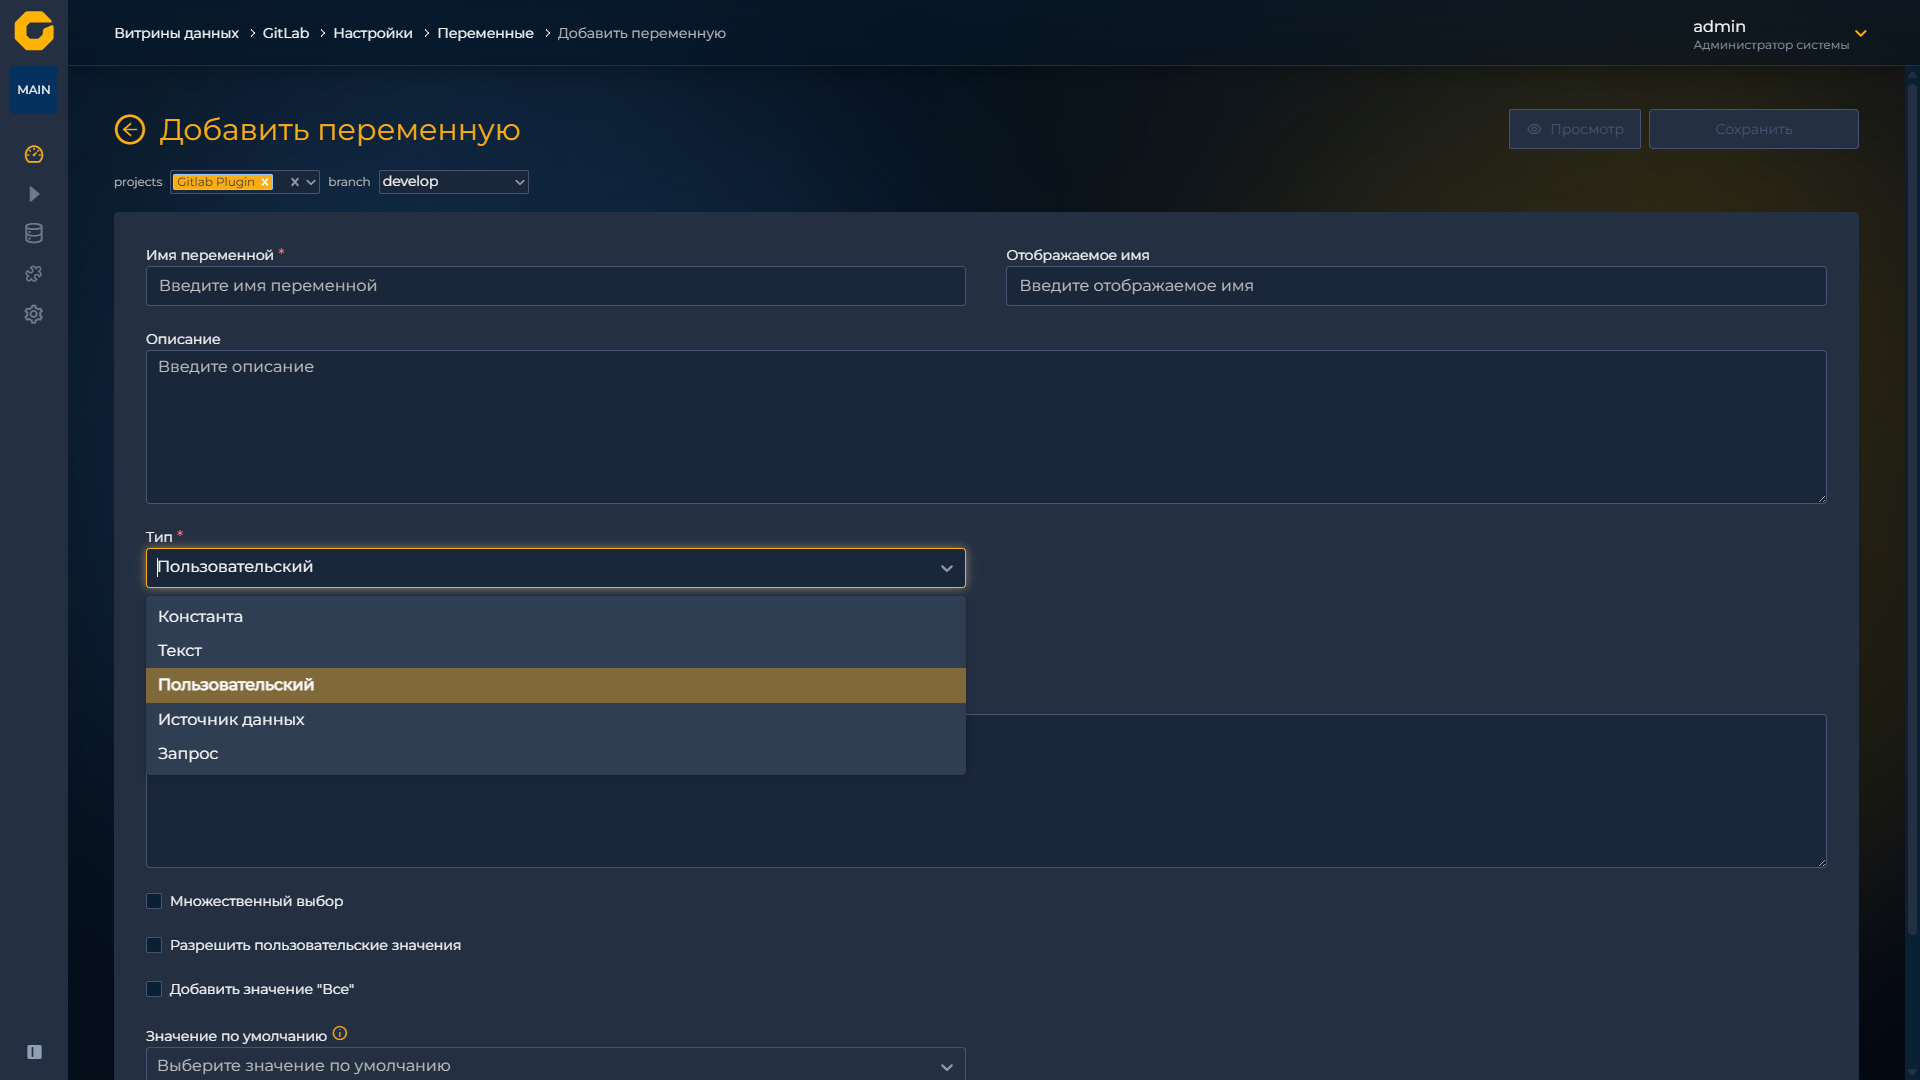Go to GitLab breadcrumb
The image size is (1920, 1080).
click(286, 33)
